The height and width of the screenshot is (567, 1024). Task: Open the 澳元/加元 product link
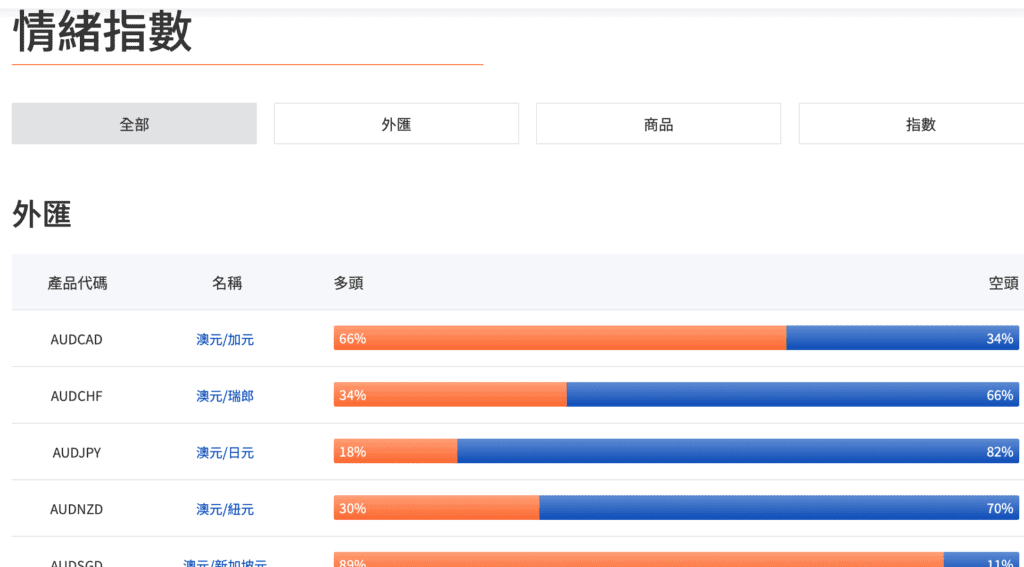[225, 340]
